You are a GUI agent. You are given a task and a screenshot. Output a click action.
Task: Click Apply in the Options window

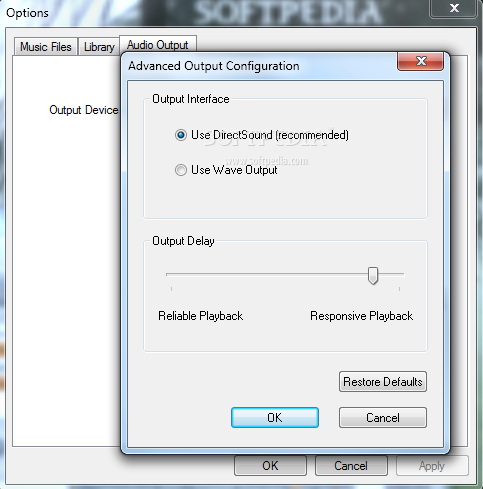[432, 466]
